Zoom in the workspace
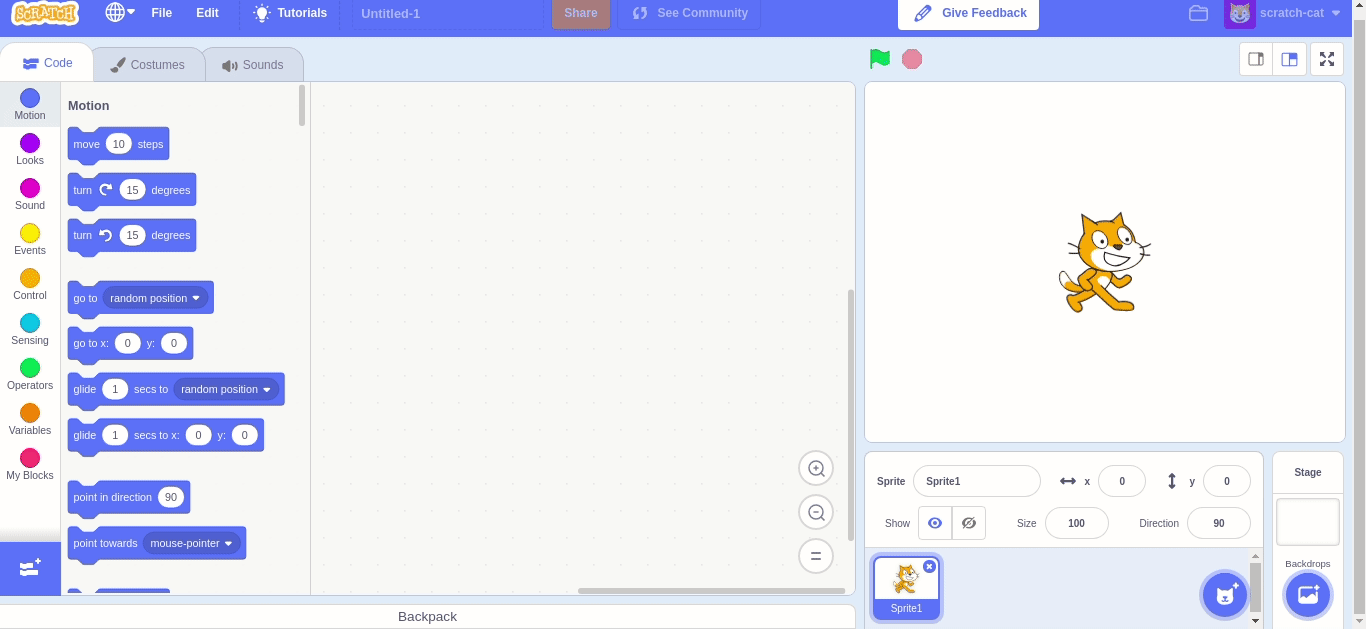 (816, 468)
